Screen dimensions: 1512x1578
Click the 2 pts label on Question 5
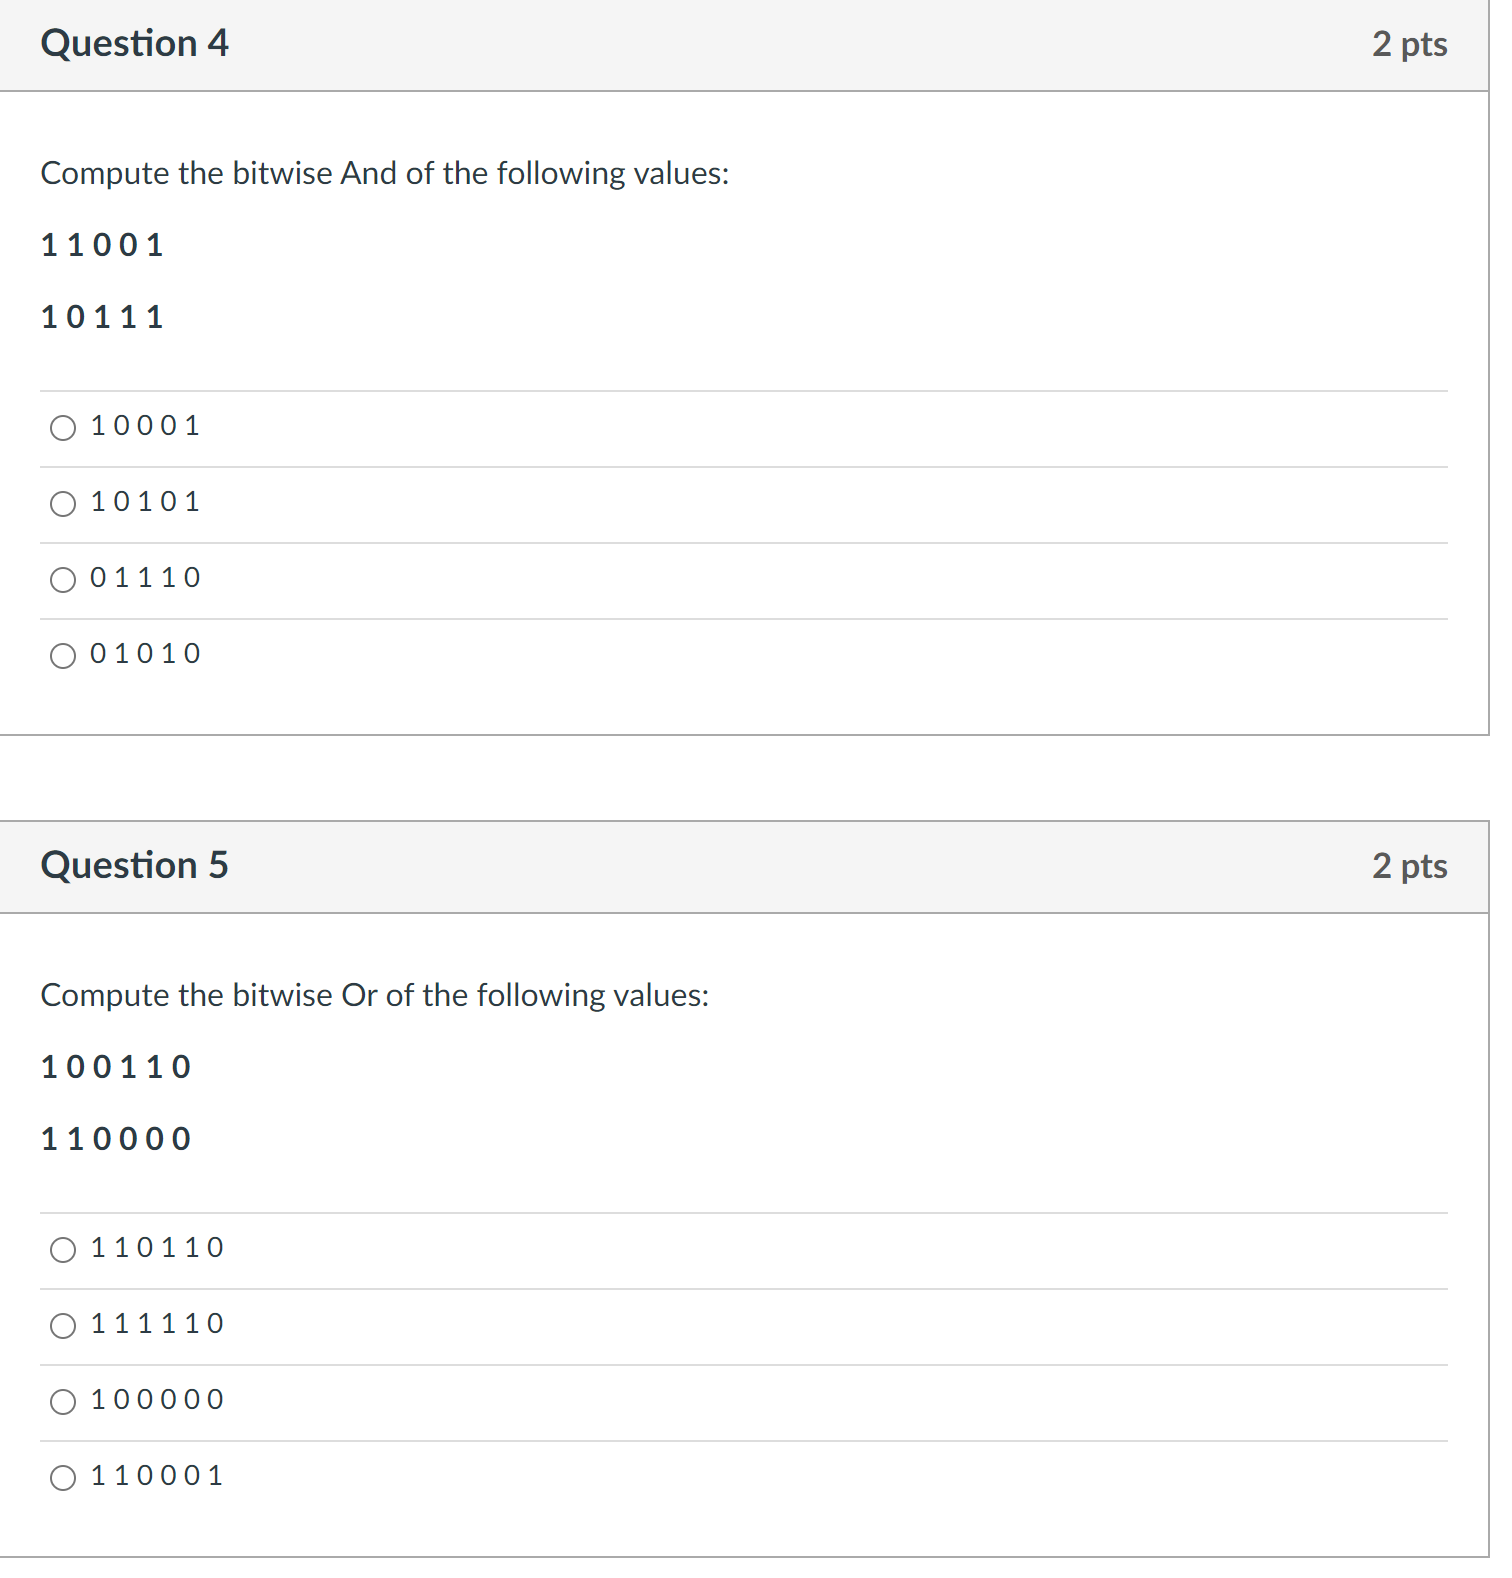pyautogui.click(x=1410, y=866)
